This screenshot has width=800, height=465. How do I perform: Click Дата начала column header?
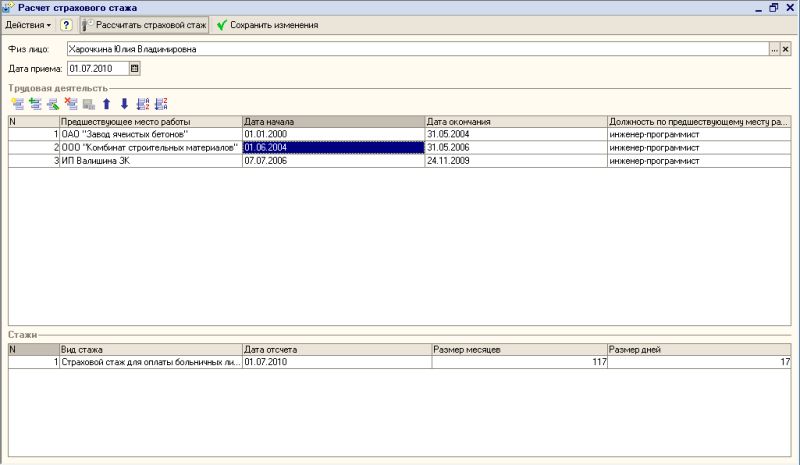[334, 122]
